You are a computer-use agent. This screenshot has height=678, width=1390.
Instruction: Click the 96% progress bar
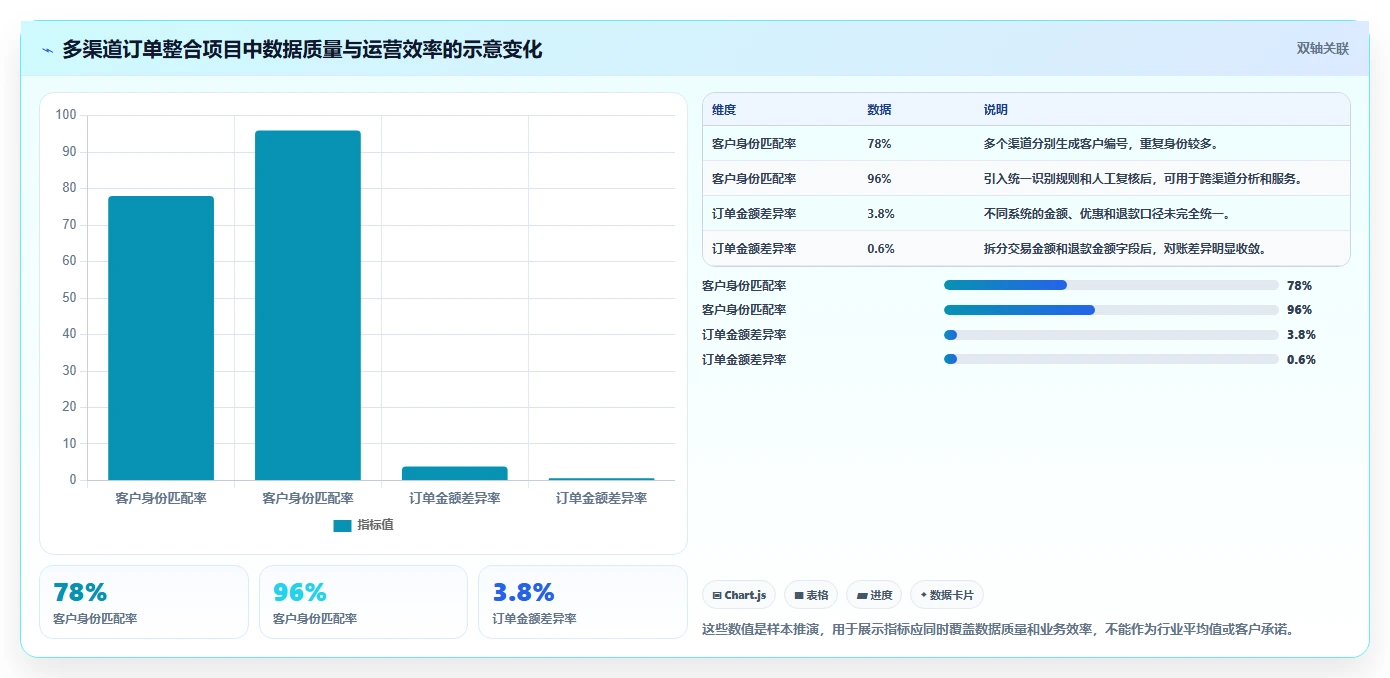point(1111,310)
